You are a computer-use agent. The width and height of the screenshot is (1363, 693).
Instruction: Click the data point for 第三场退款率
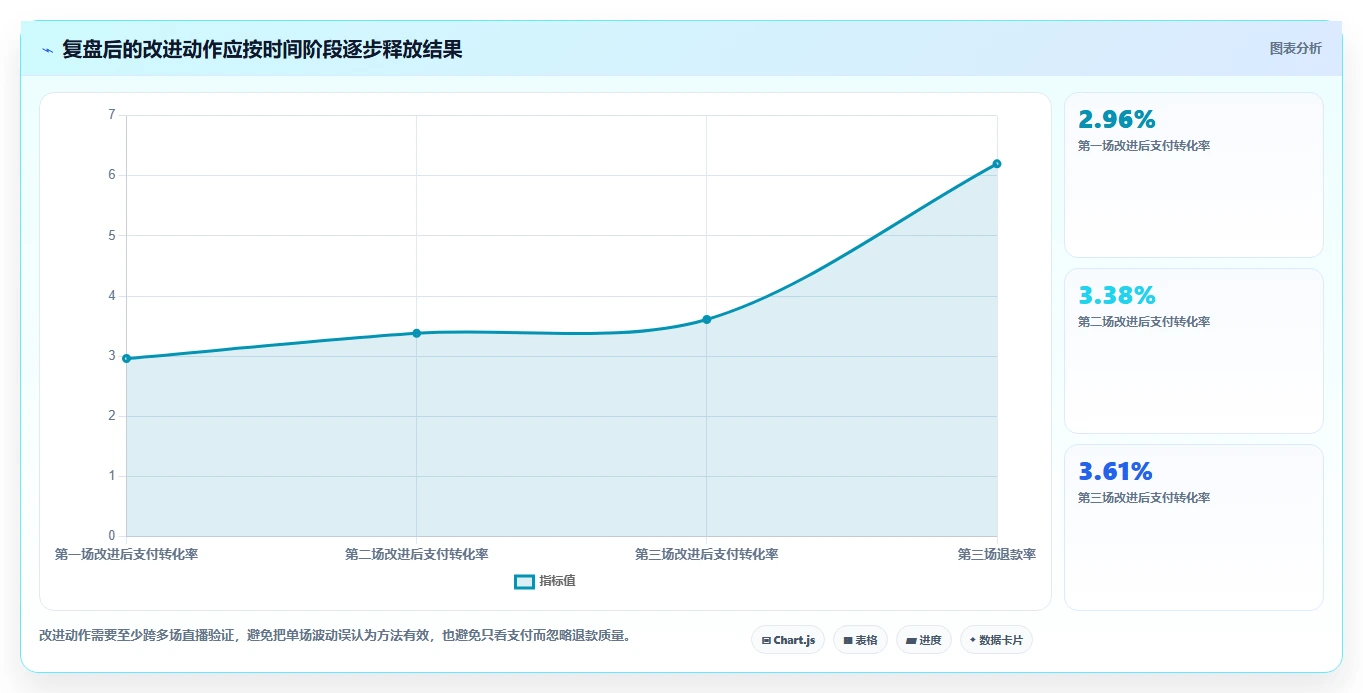tap(997, 164)
